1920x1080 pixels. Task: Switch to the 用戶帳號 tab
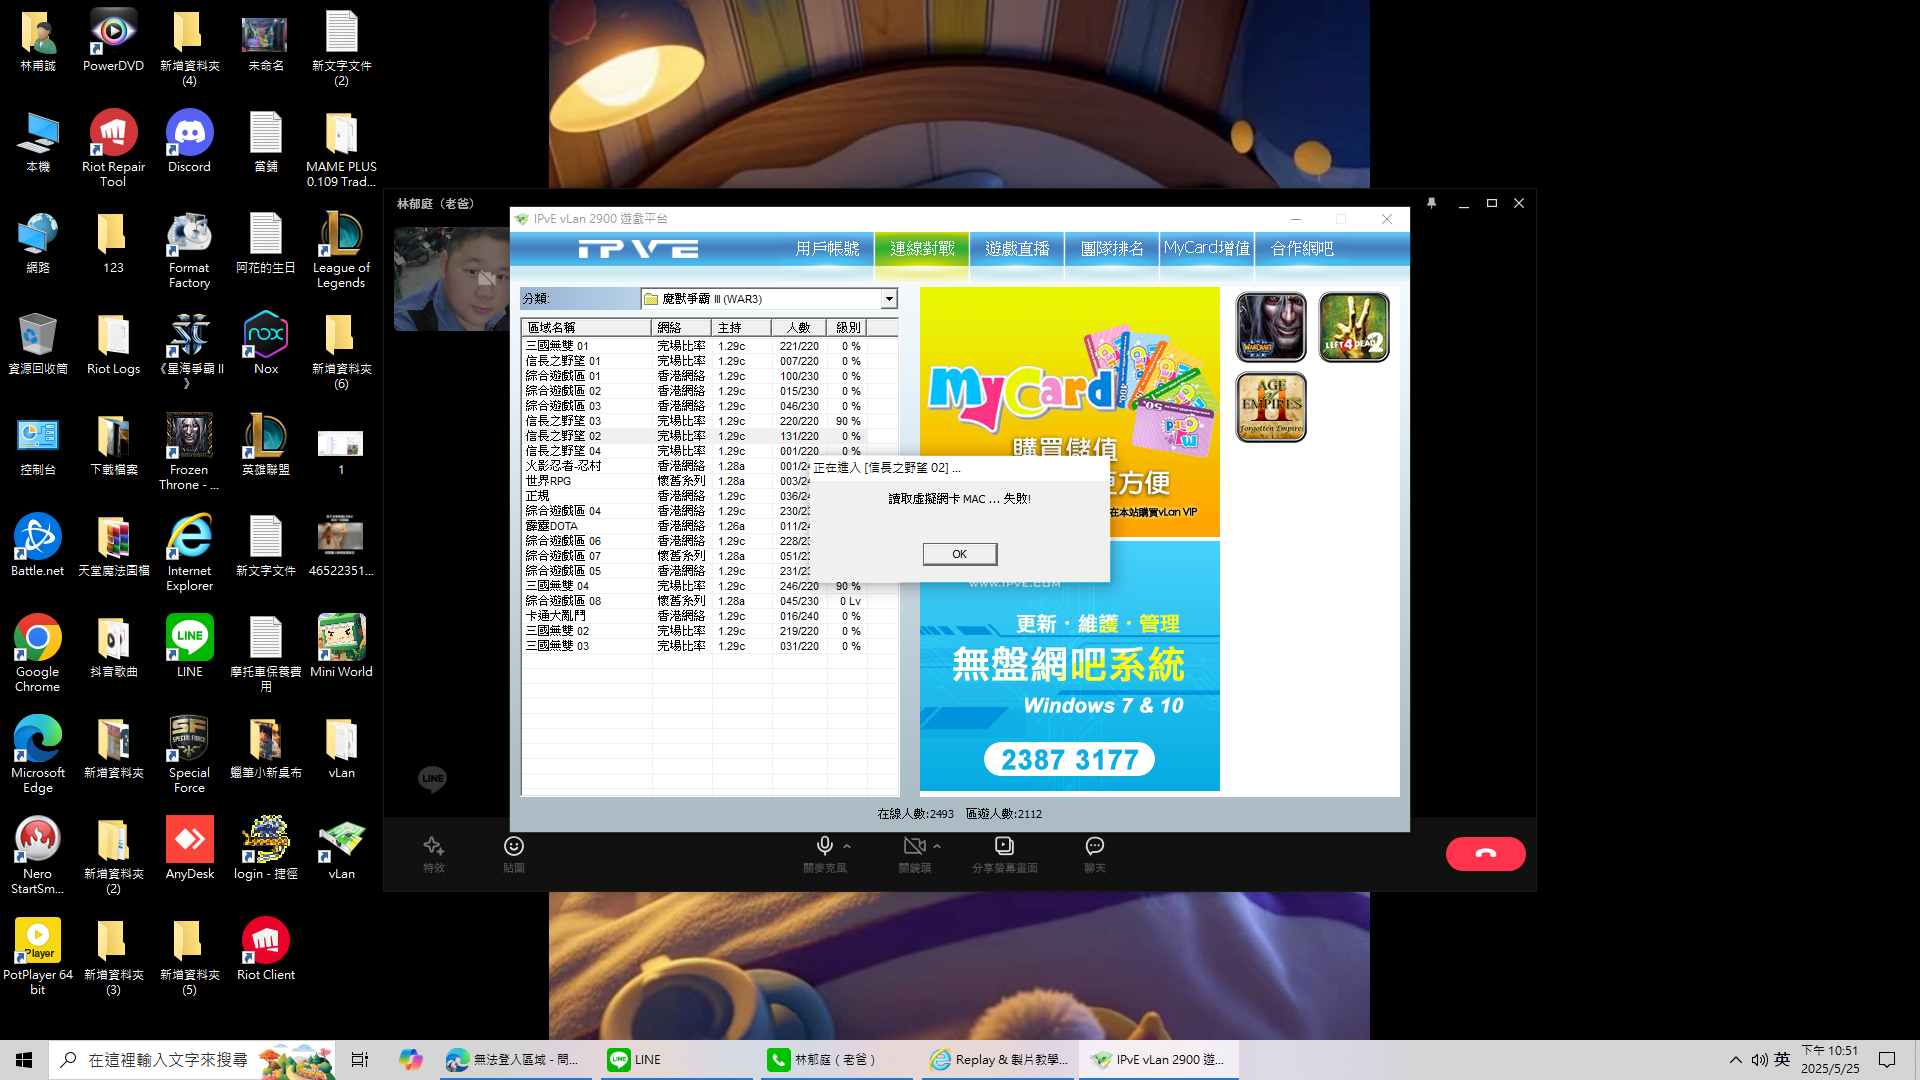[827, 249]
